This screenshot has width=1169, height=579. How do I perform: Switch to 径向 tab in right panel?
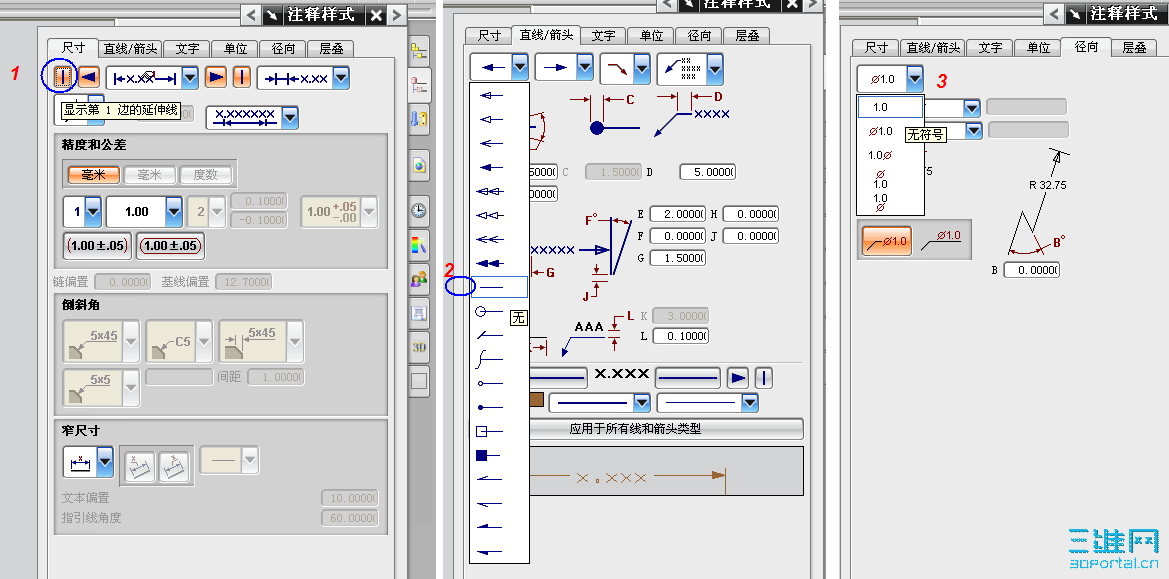pyautogui.click(x=1086, y=46)
